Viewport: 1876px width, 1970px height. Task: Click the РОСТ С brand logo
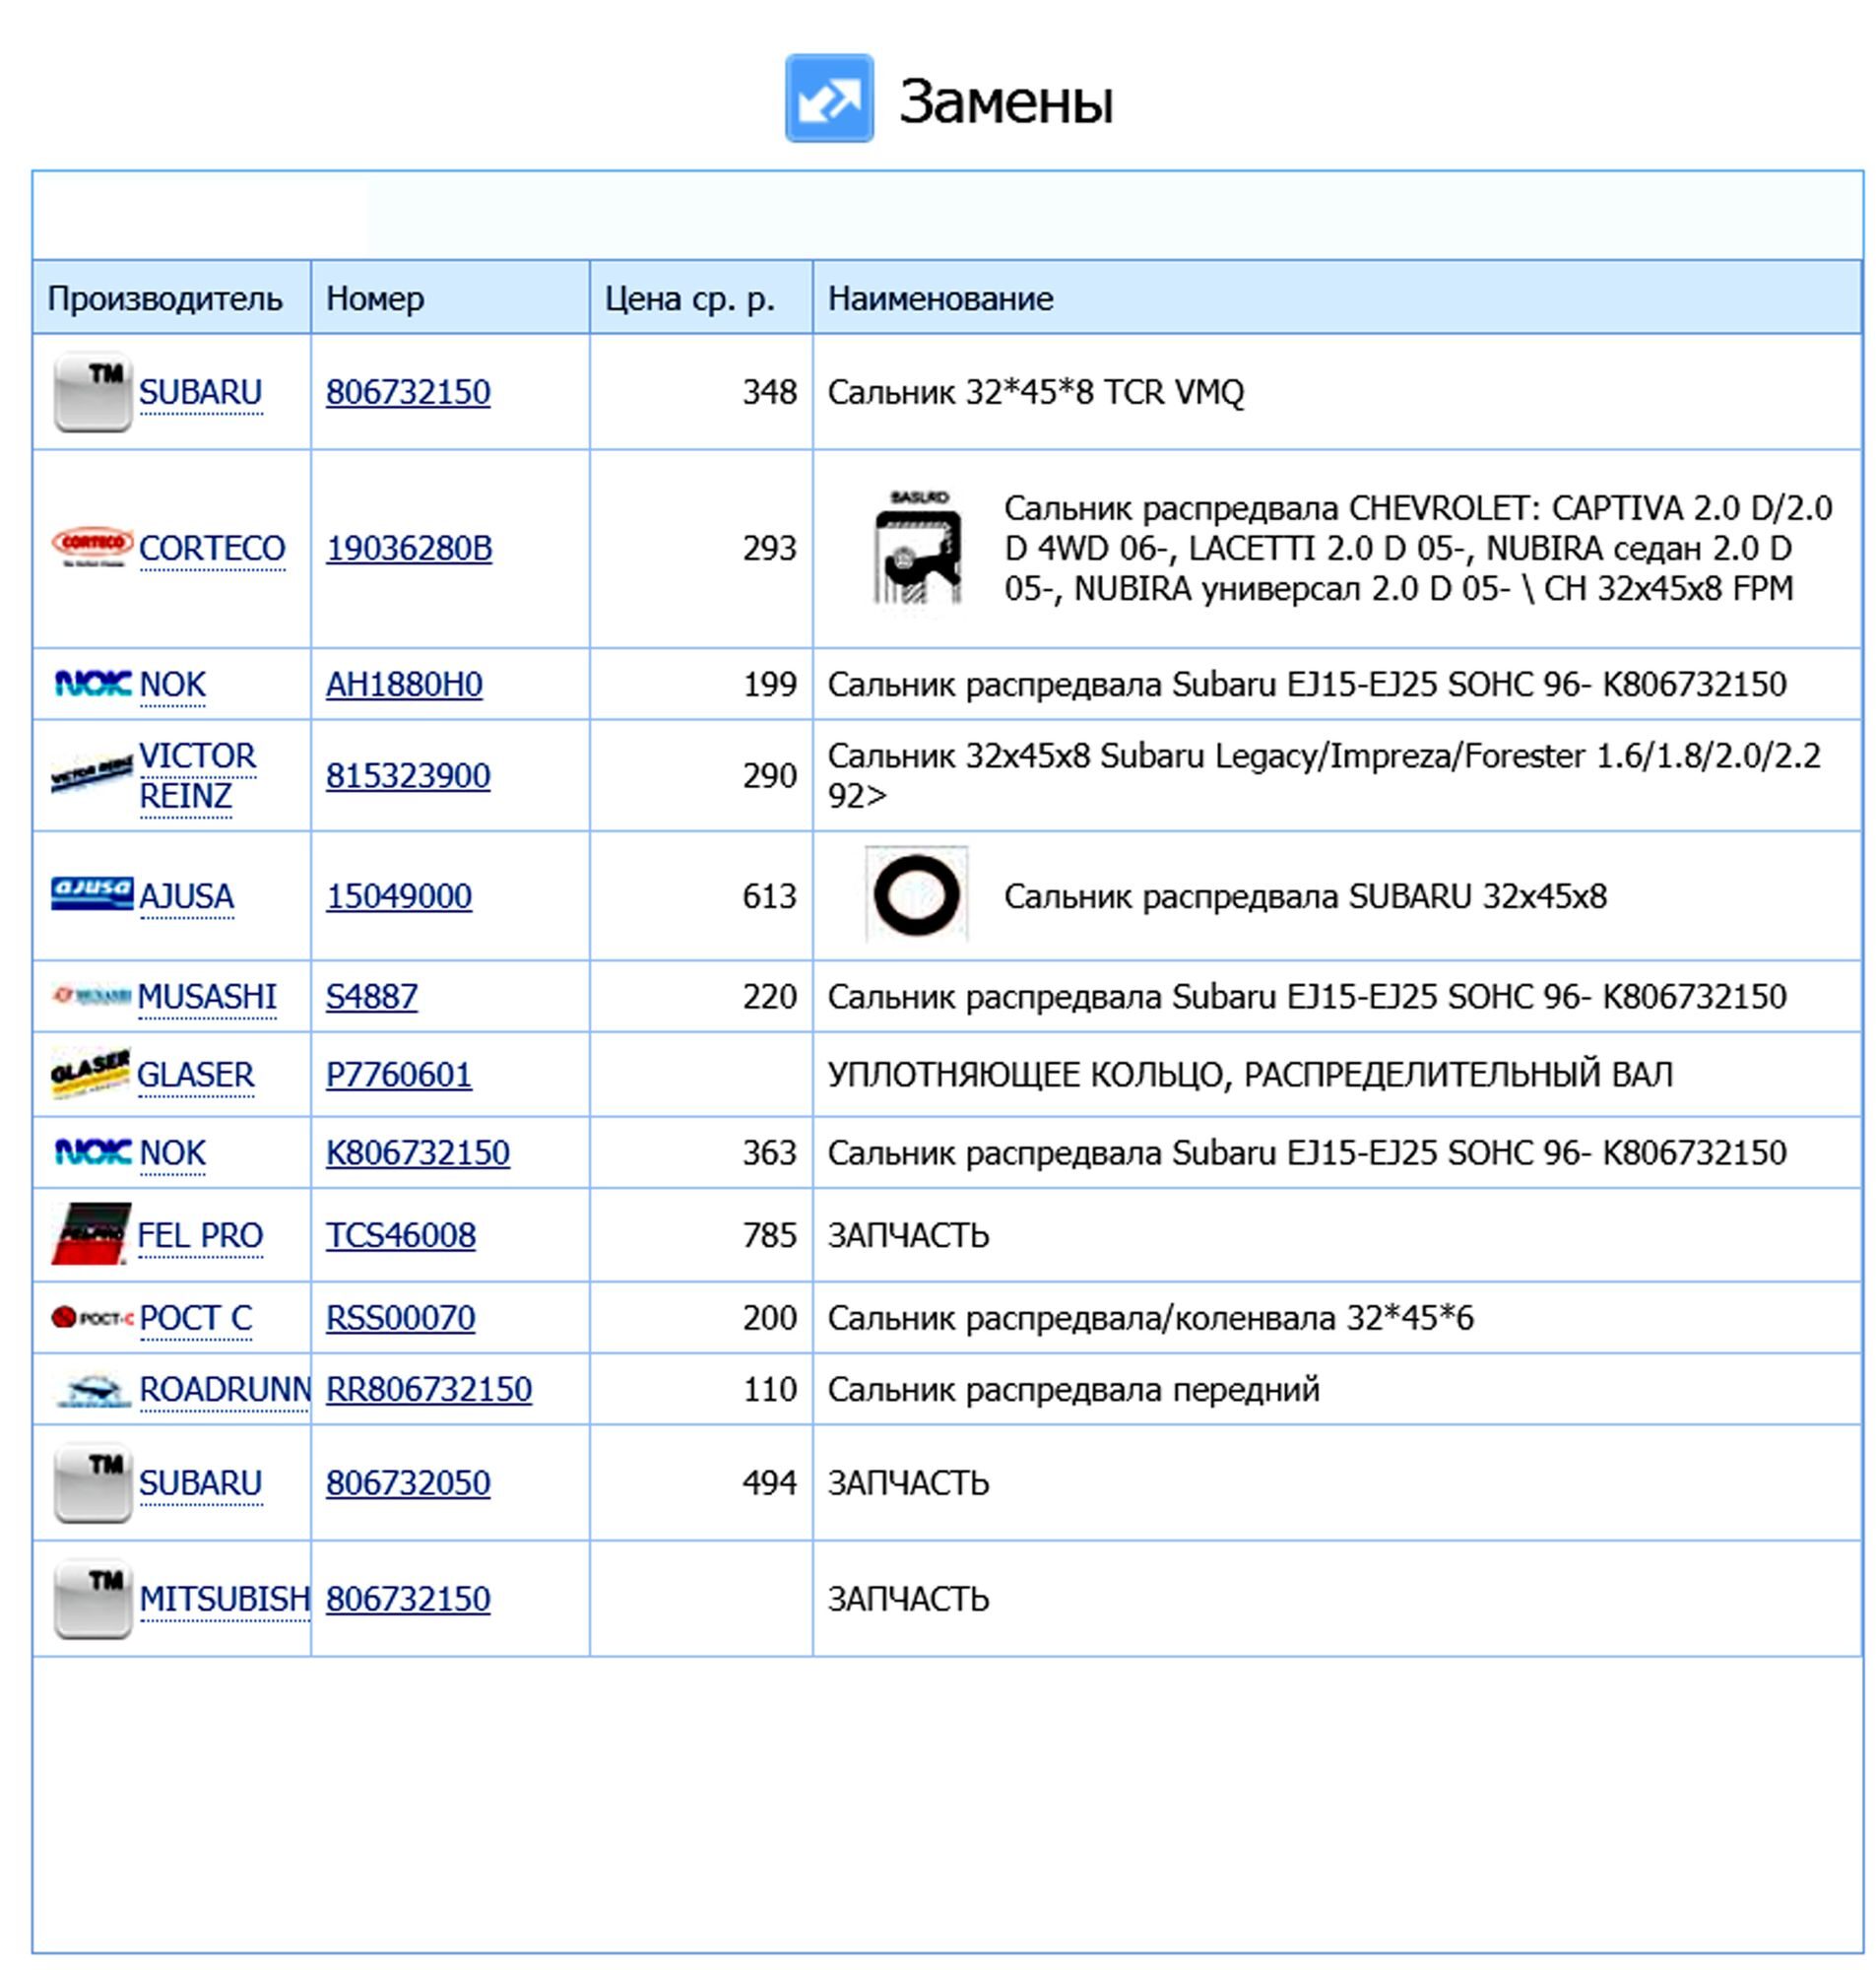[x=92, y=1317]
